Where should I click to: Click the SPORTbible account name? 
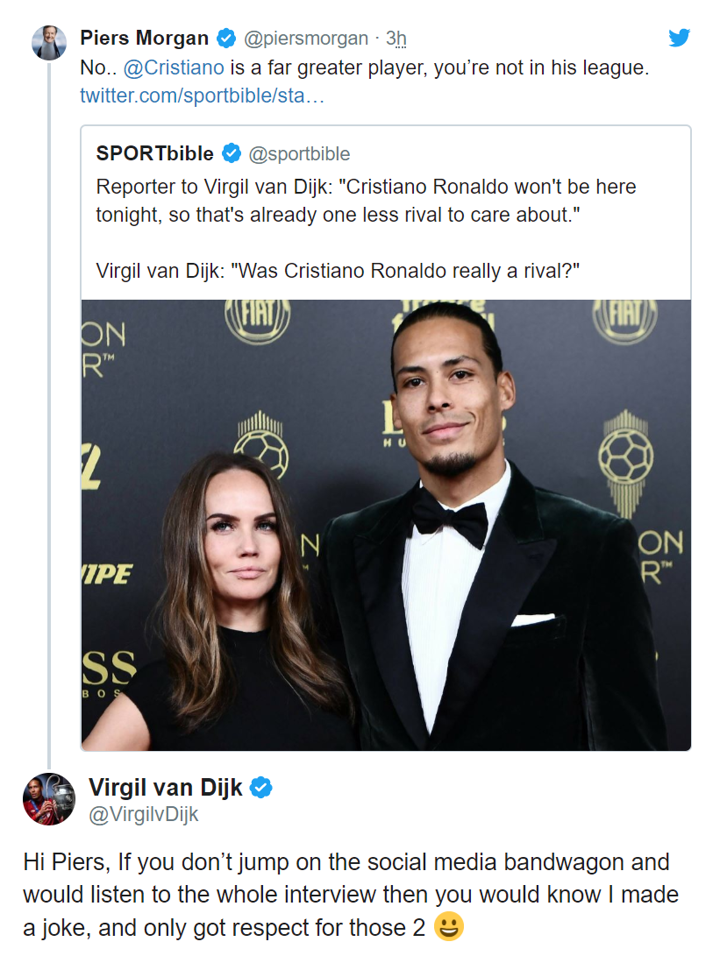pyautogui.click(x=155, y=154)
